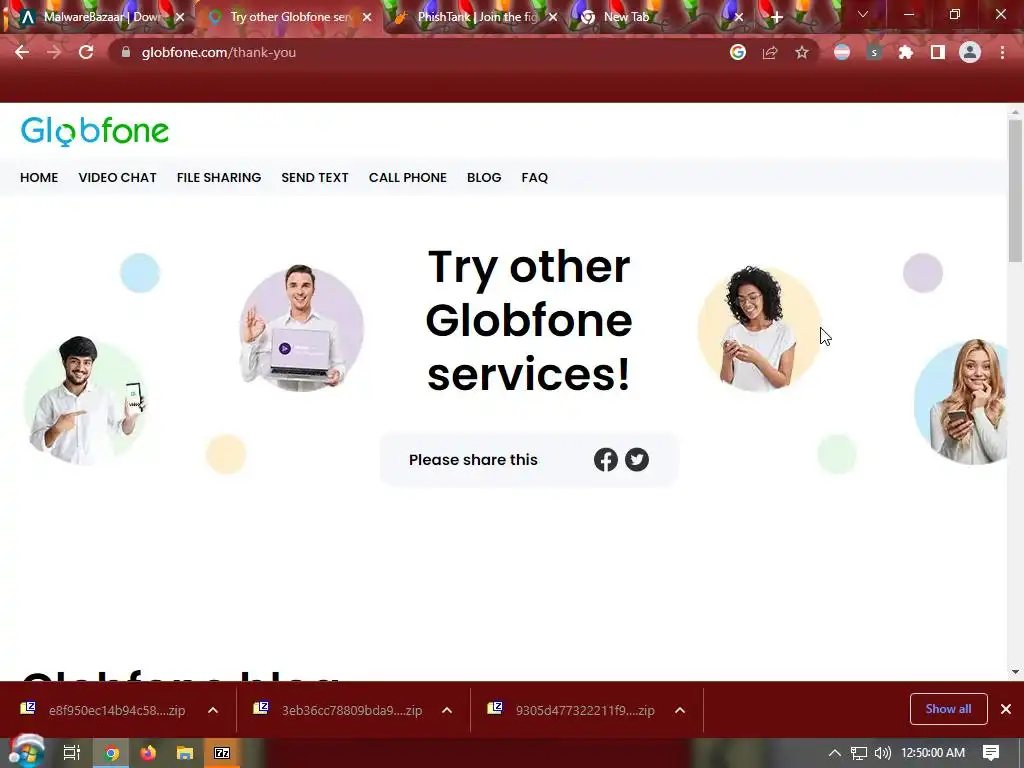Bookmark this page with the star icon
The width and height of the screenshot is (1024, 768).
point(802,52)
